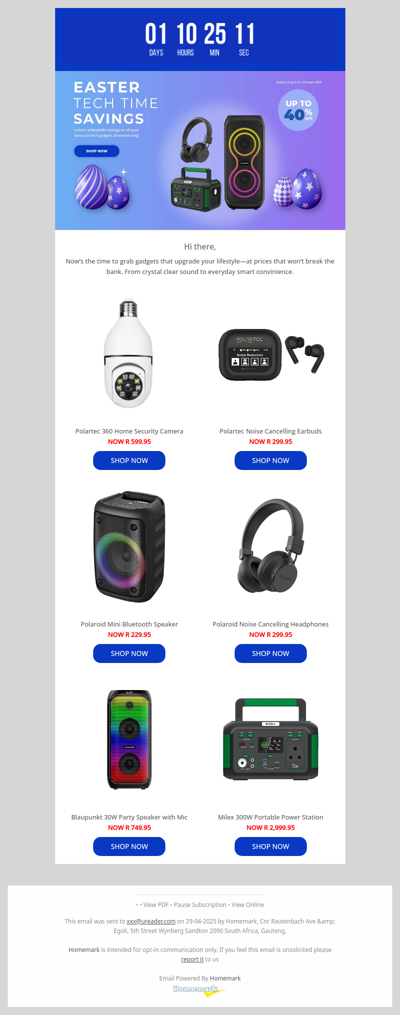Select the black headphones product image
This screenshot has height=1015, width=400.
271,548
